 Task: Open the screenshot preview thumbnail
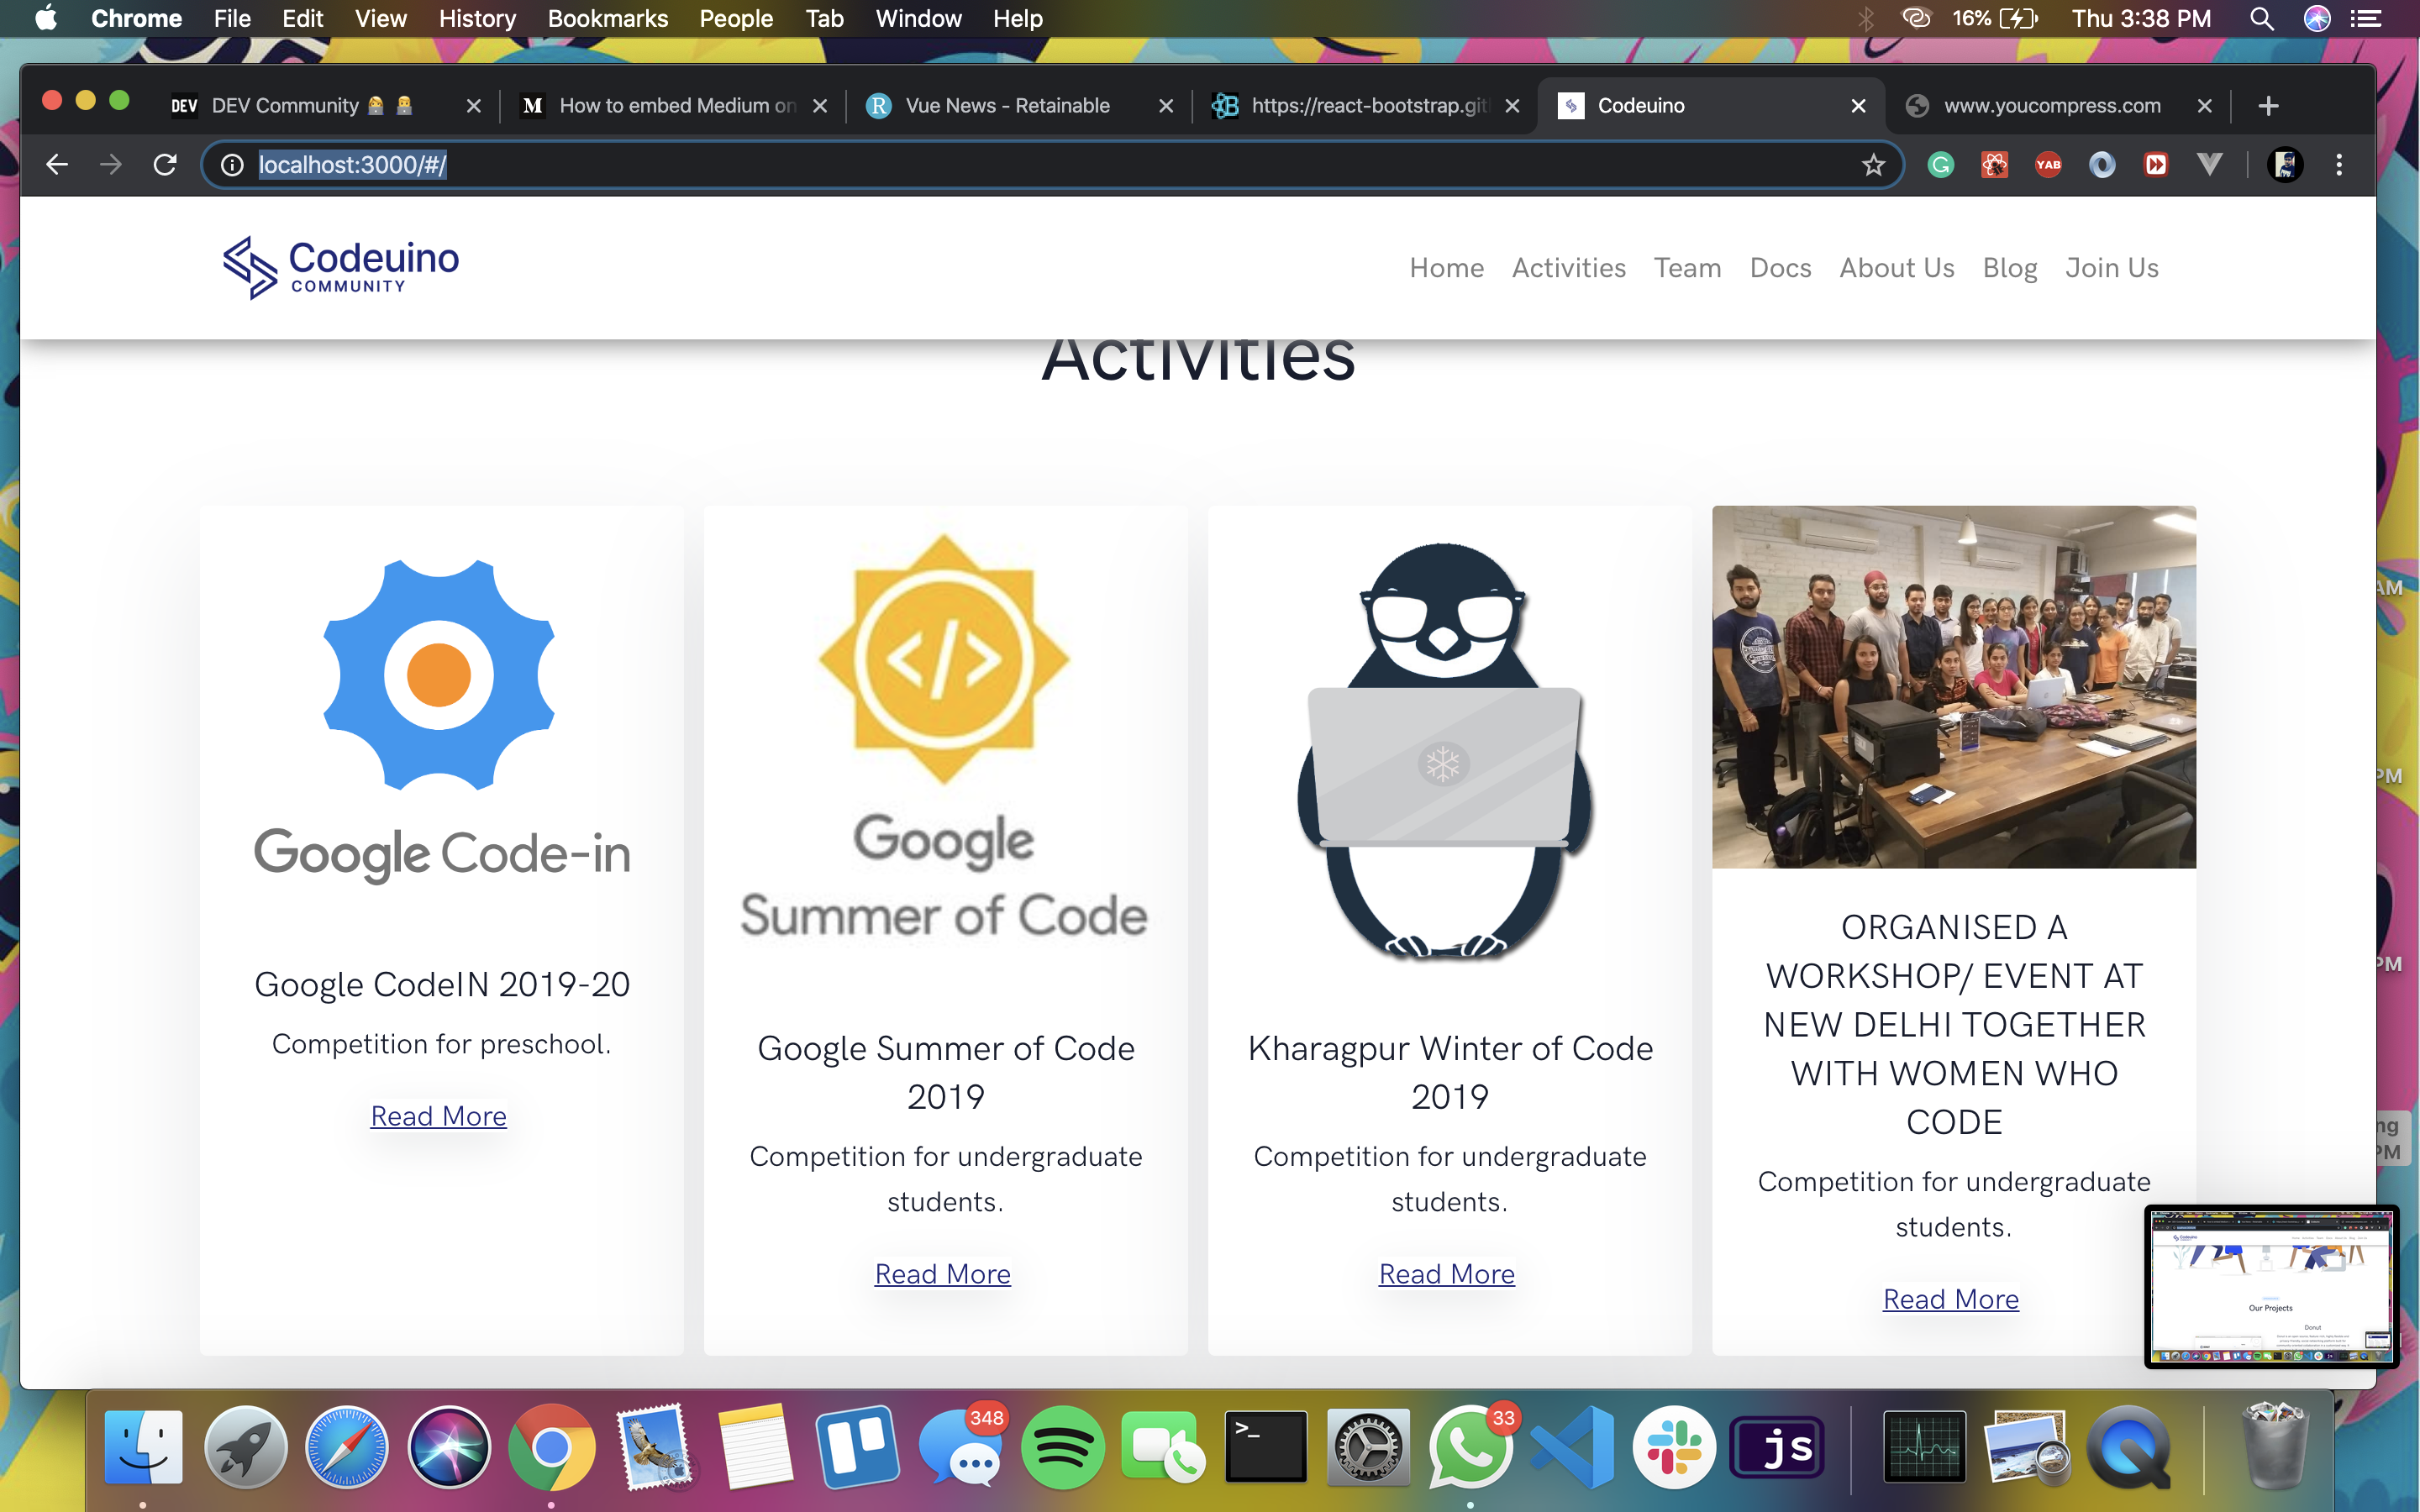[x=2270, y=1286]
